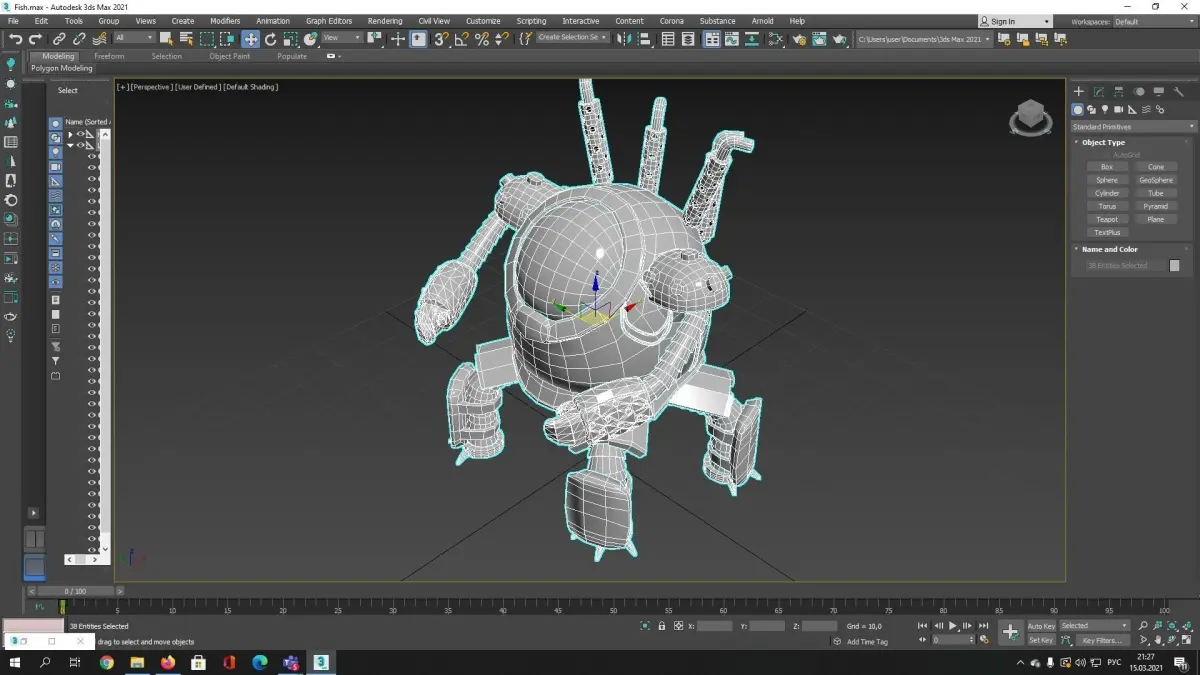
Task: Open the Standard Primitives category dropdown
Action: click(1134, 127)
